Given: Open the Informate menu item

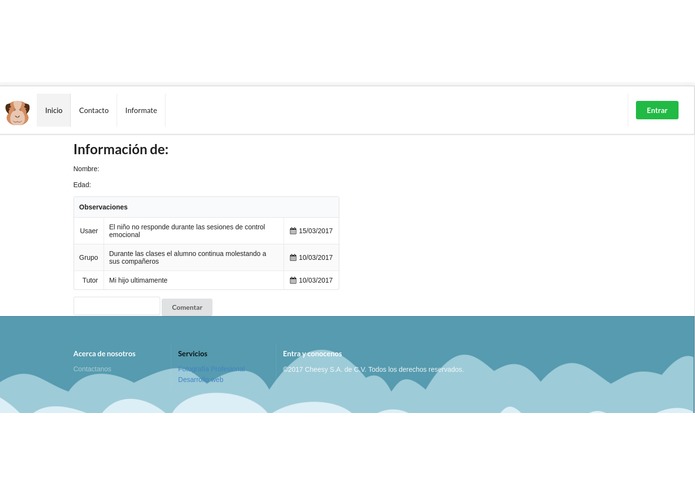Looking at the screenshot, I should tap(141, 110).
